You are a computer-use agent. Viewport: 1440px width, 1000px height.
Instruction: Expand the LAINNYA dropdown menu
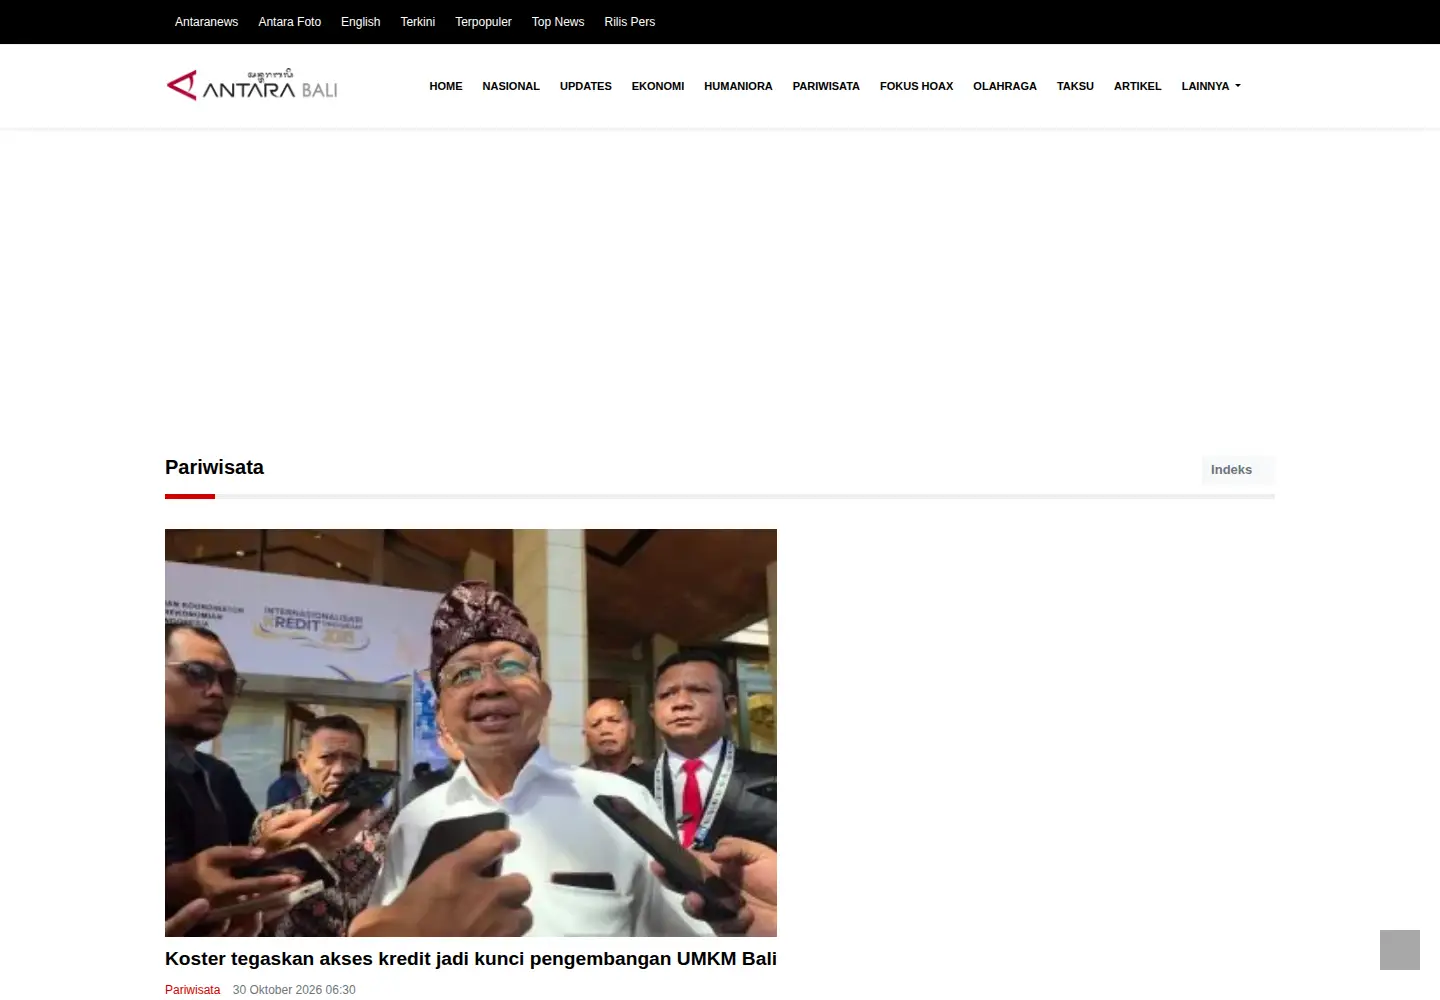1211,86
